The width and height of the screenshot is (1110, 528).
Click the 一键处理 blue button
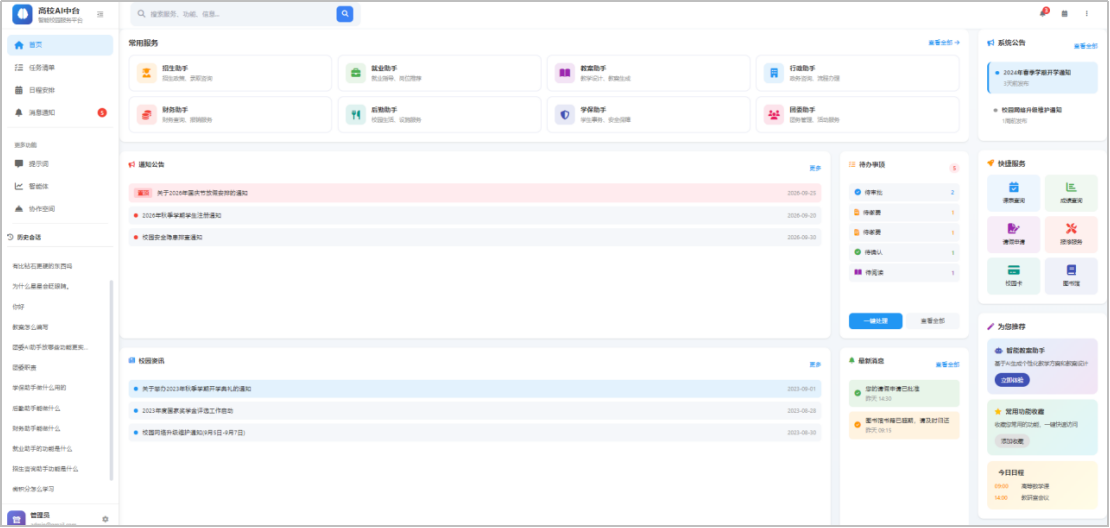pyautogui.click(x=876, y=321)
